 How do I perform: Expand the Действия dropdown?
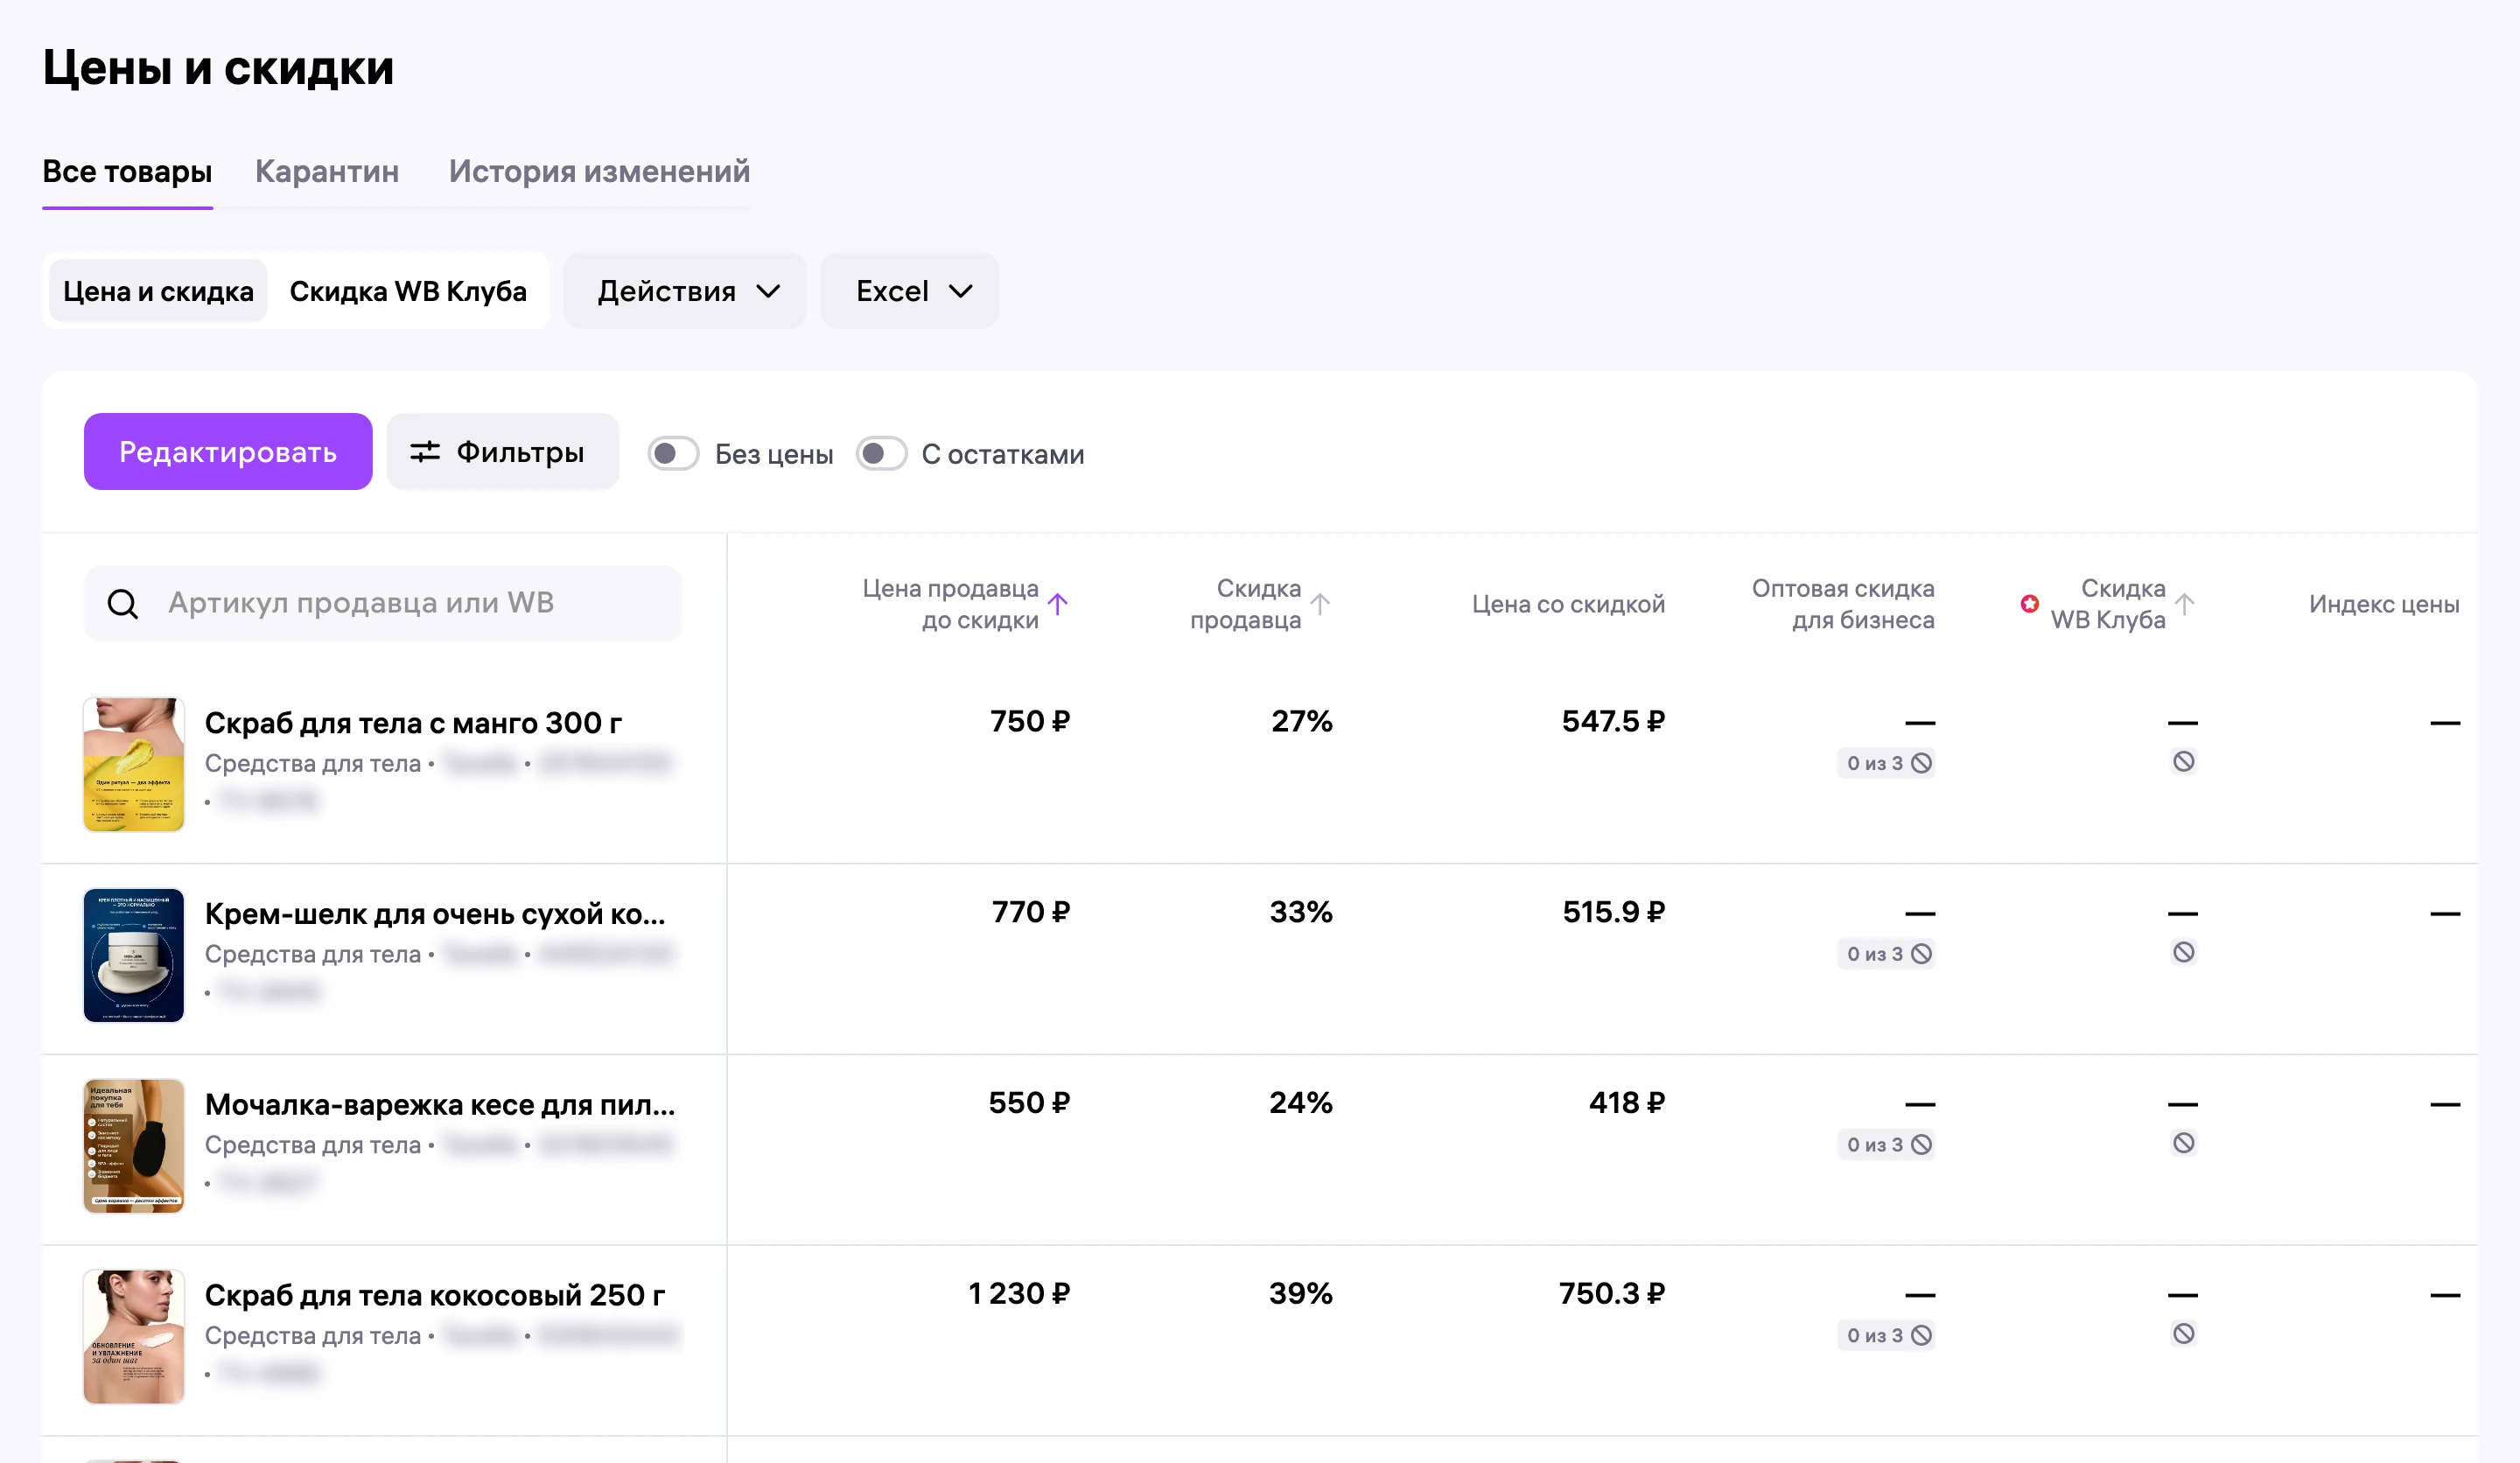[x=685, y=291]
